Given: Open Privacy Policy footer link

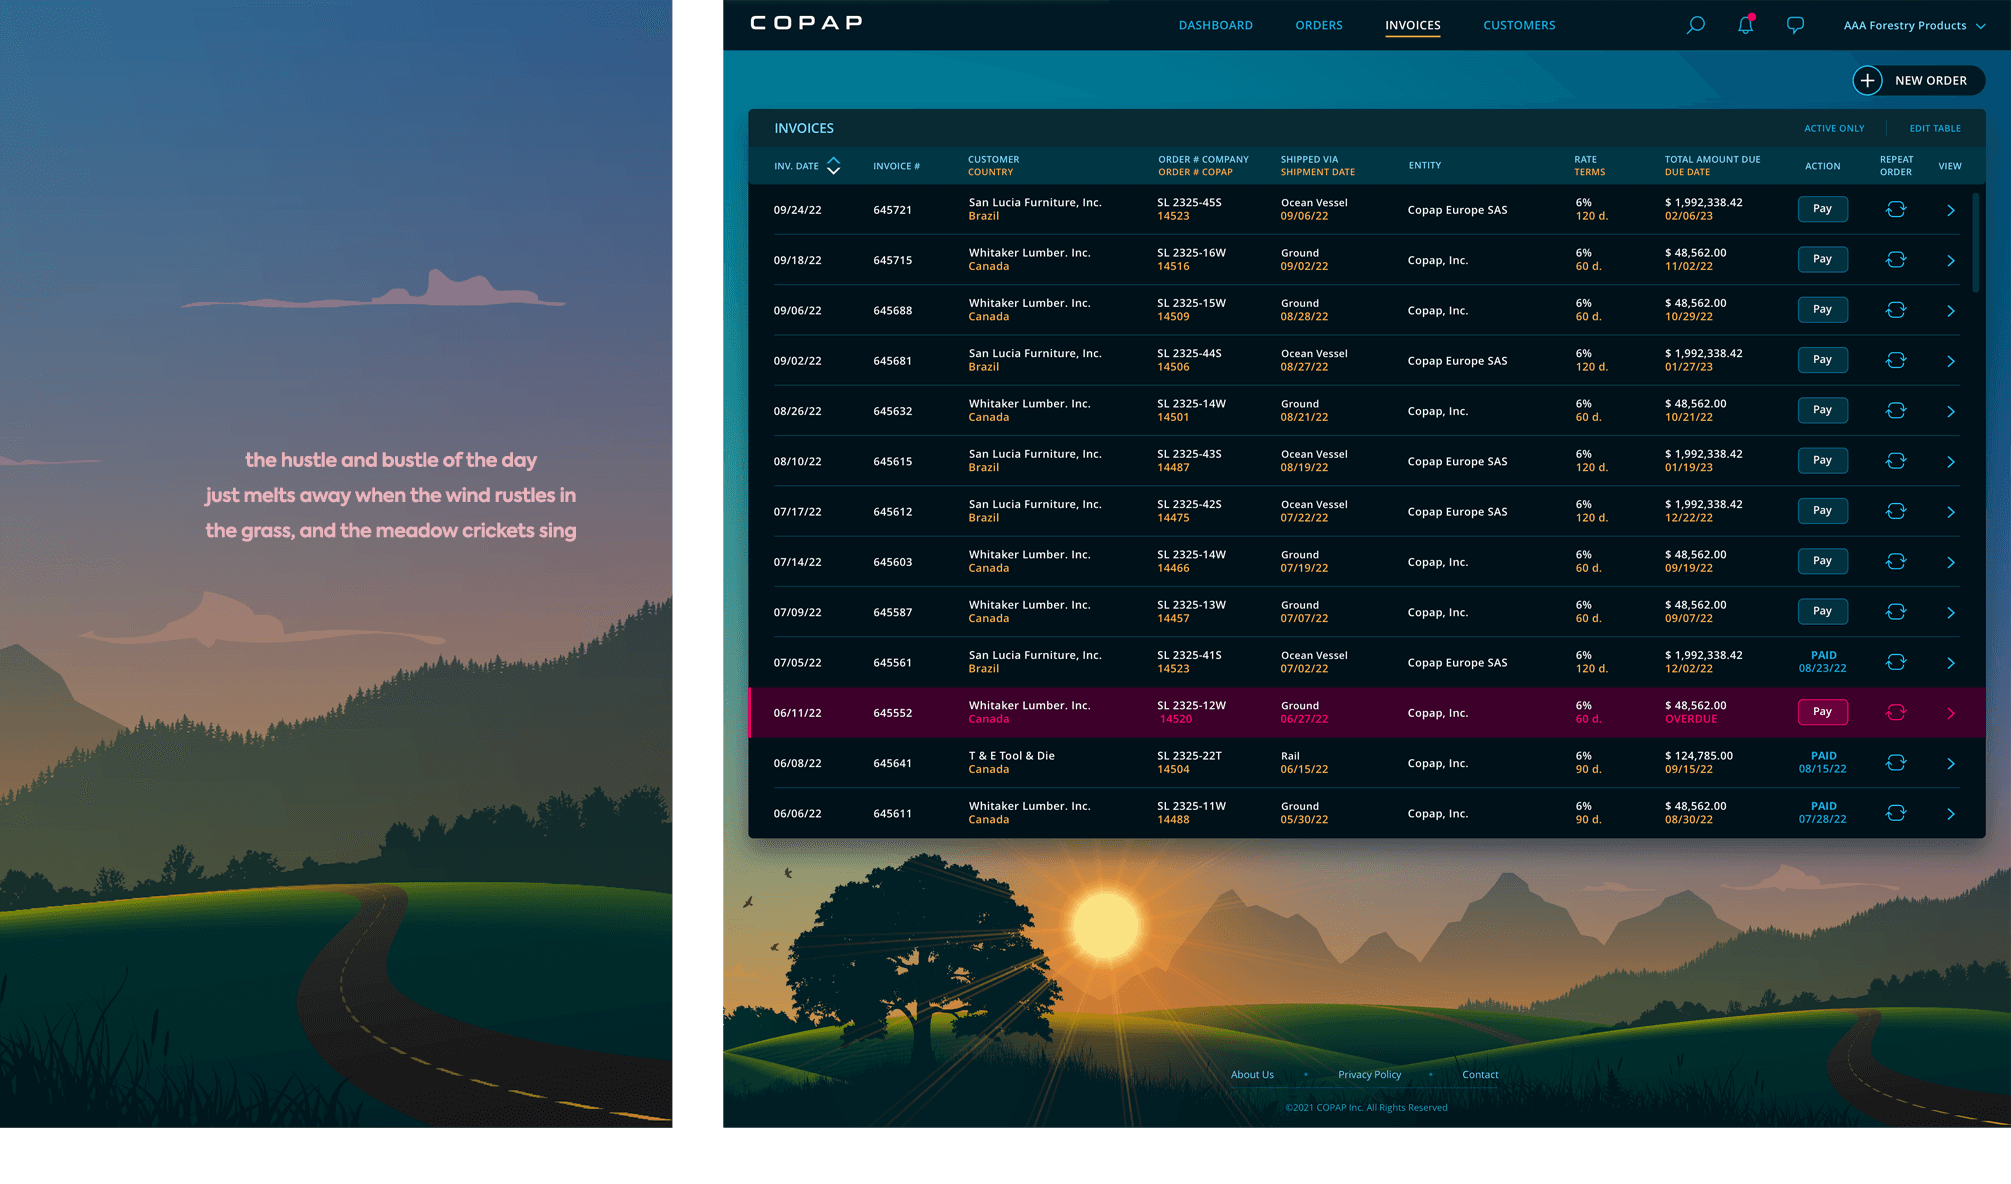Looking at the screenshot, I should [1369, 1074].
